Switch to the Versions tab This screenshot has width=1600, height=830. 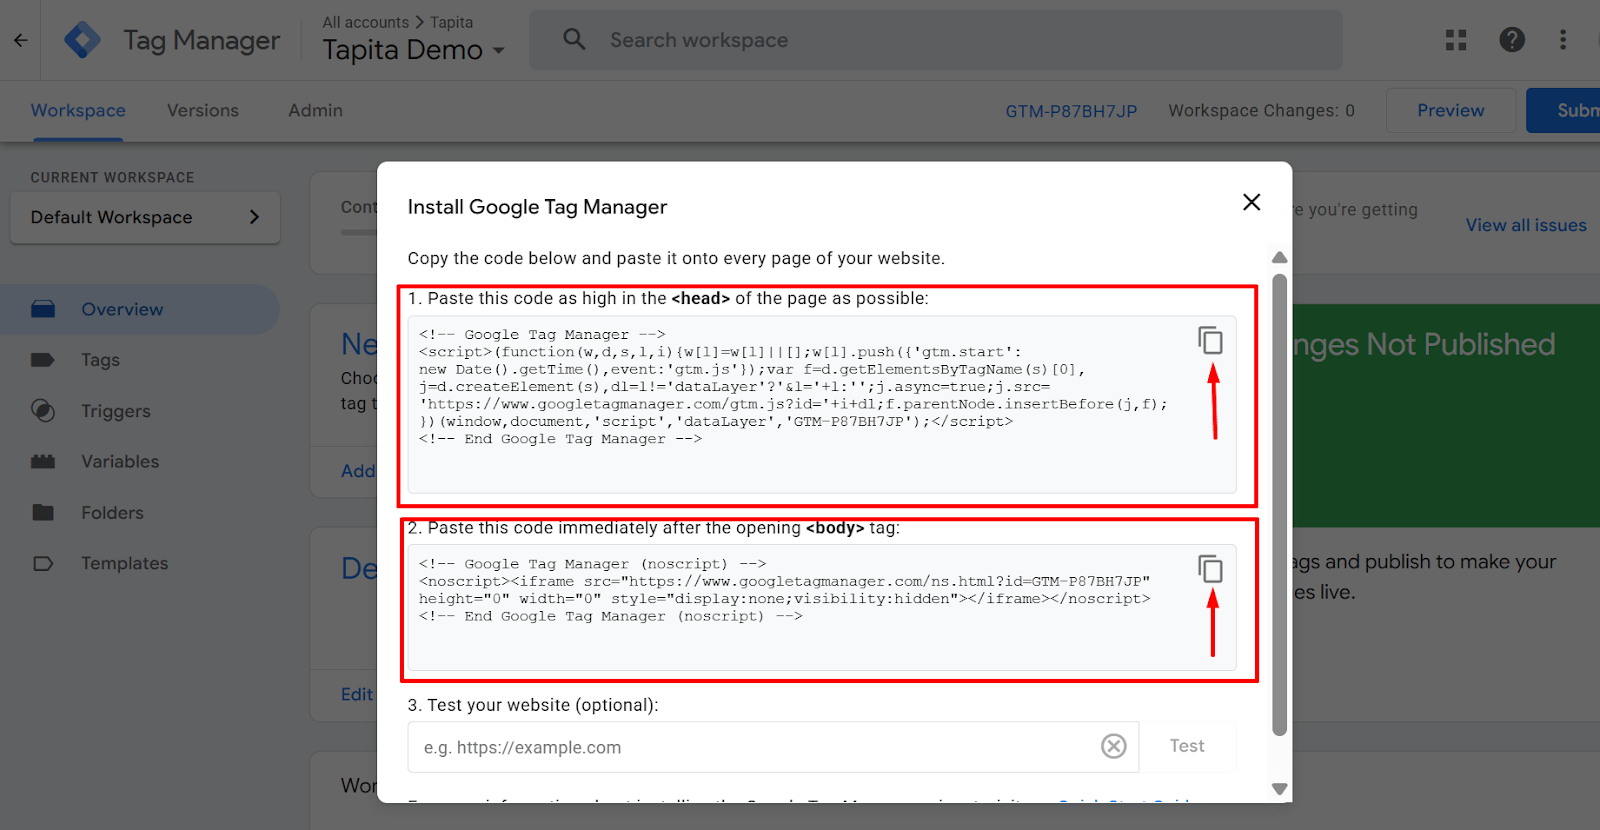tap(203, 110)
